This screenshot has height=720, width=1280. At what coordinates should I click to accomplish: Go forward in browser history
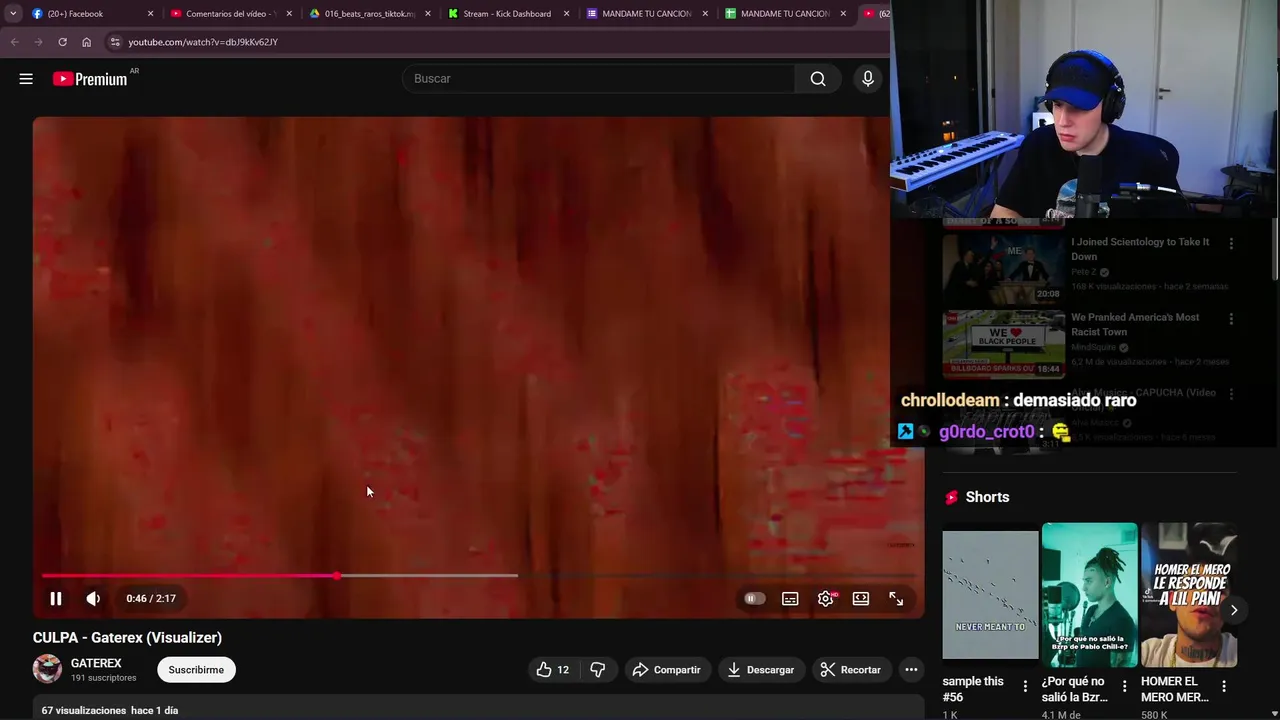(38, 42)
